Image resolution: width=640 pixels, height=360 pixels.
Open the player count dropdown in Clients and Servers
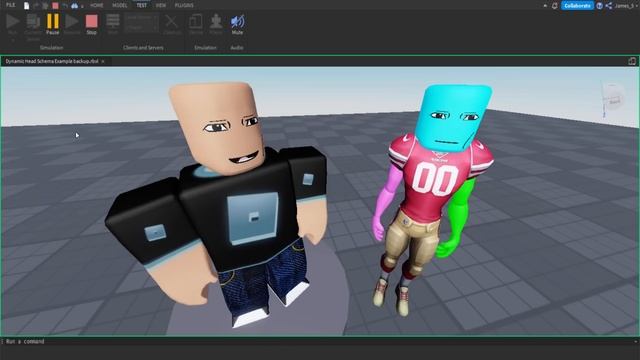tap(141, 27)
